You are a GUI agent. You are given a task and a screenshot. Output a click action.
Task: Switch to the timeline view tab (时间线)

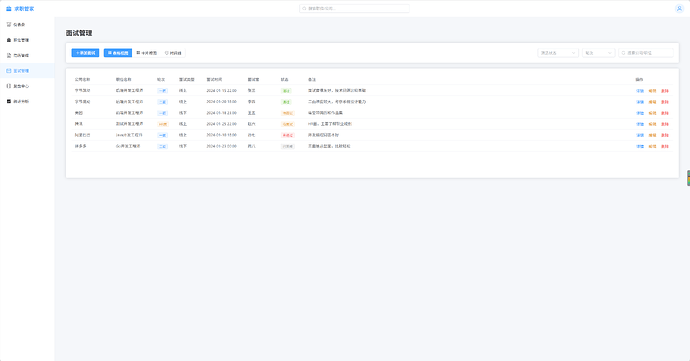click(173, 53)
